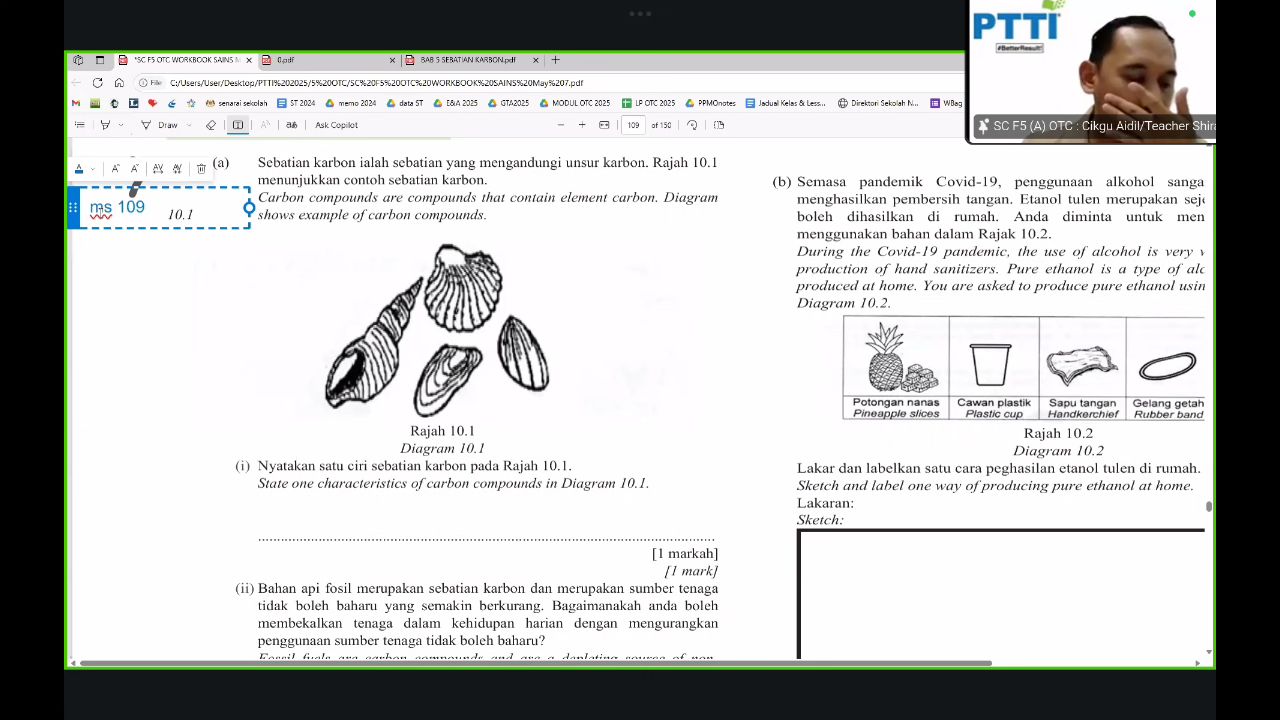
Task: Close the 0.pdf tab
Action: (x=392, y=60)
